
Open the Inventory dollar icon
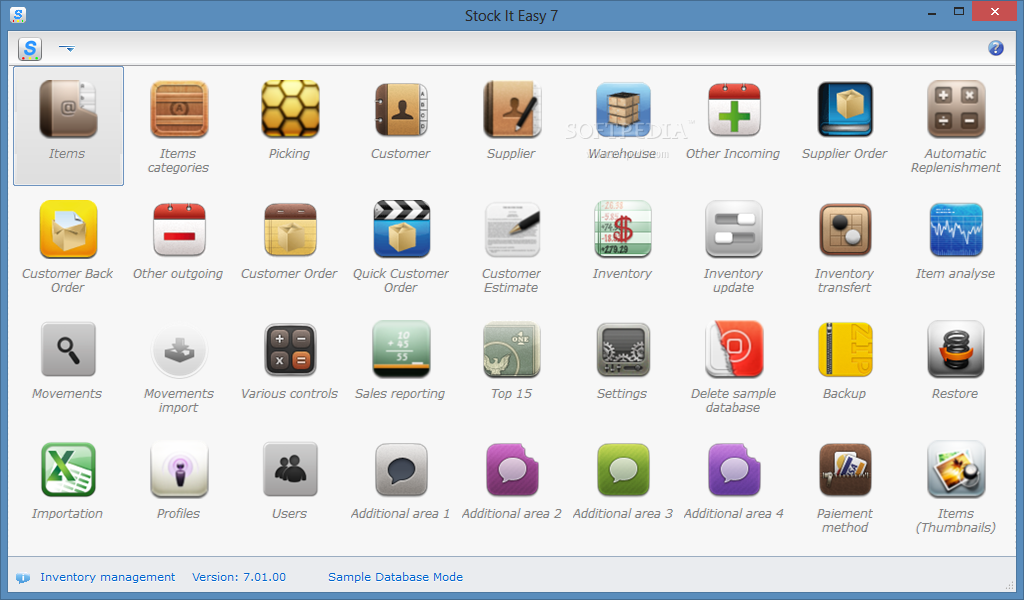623,230
